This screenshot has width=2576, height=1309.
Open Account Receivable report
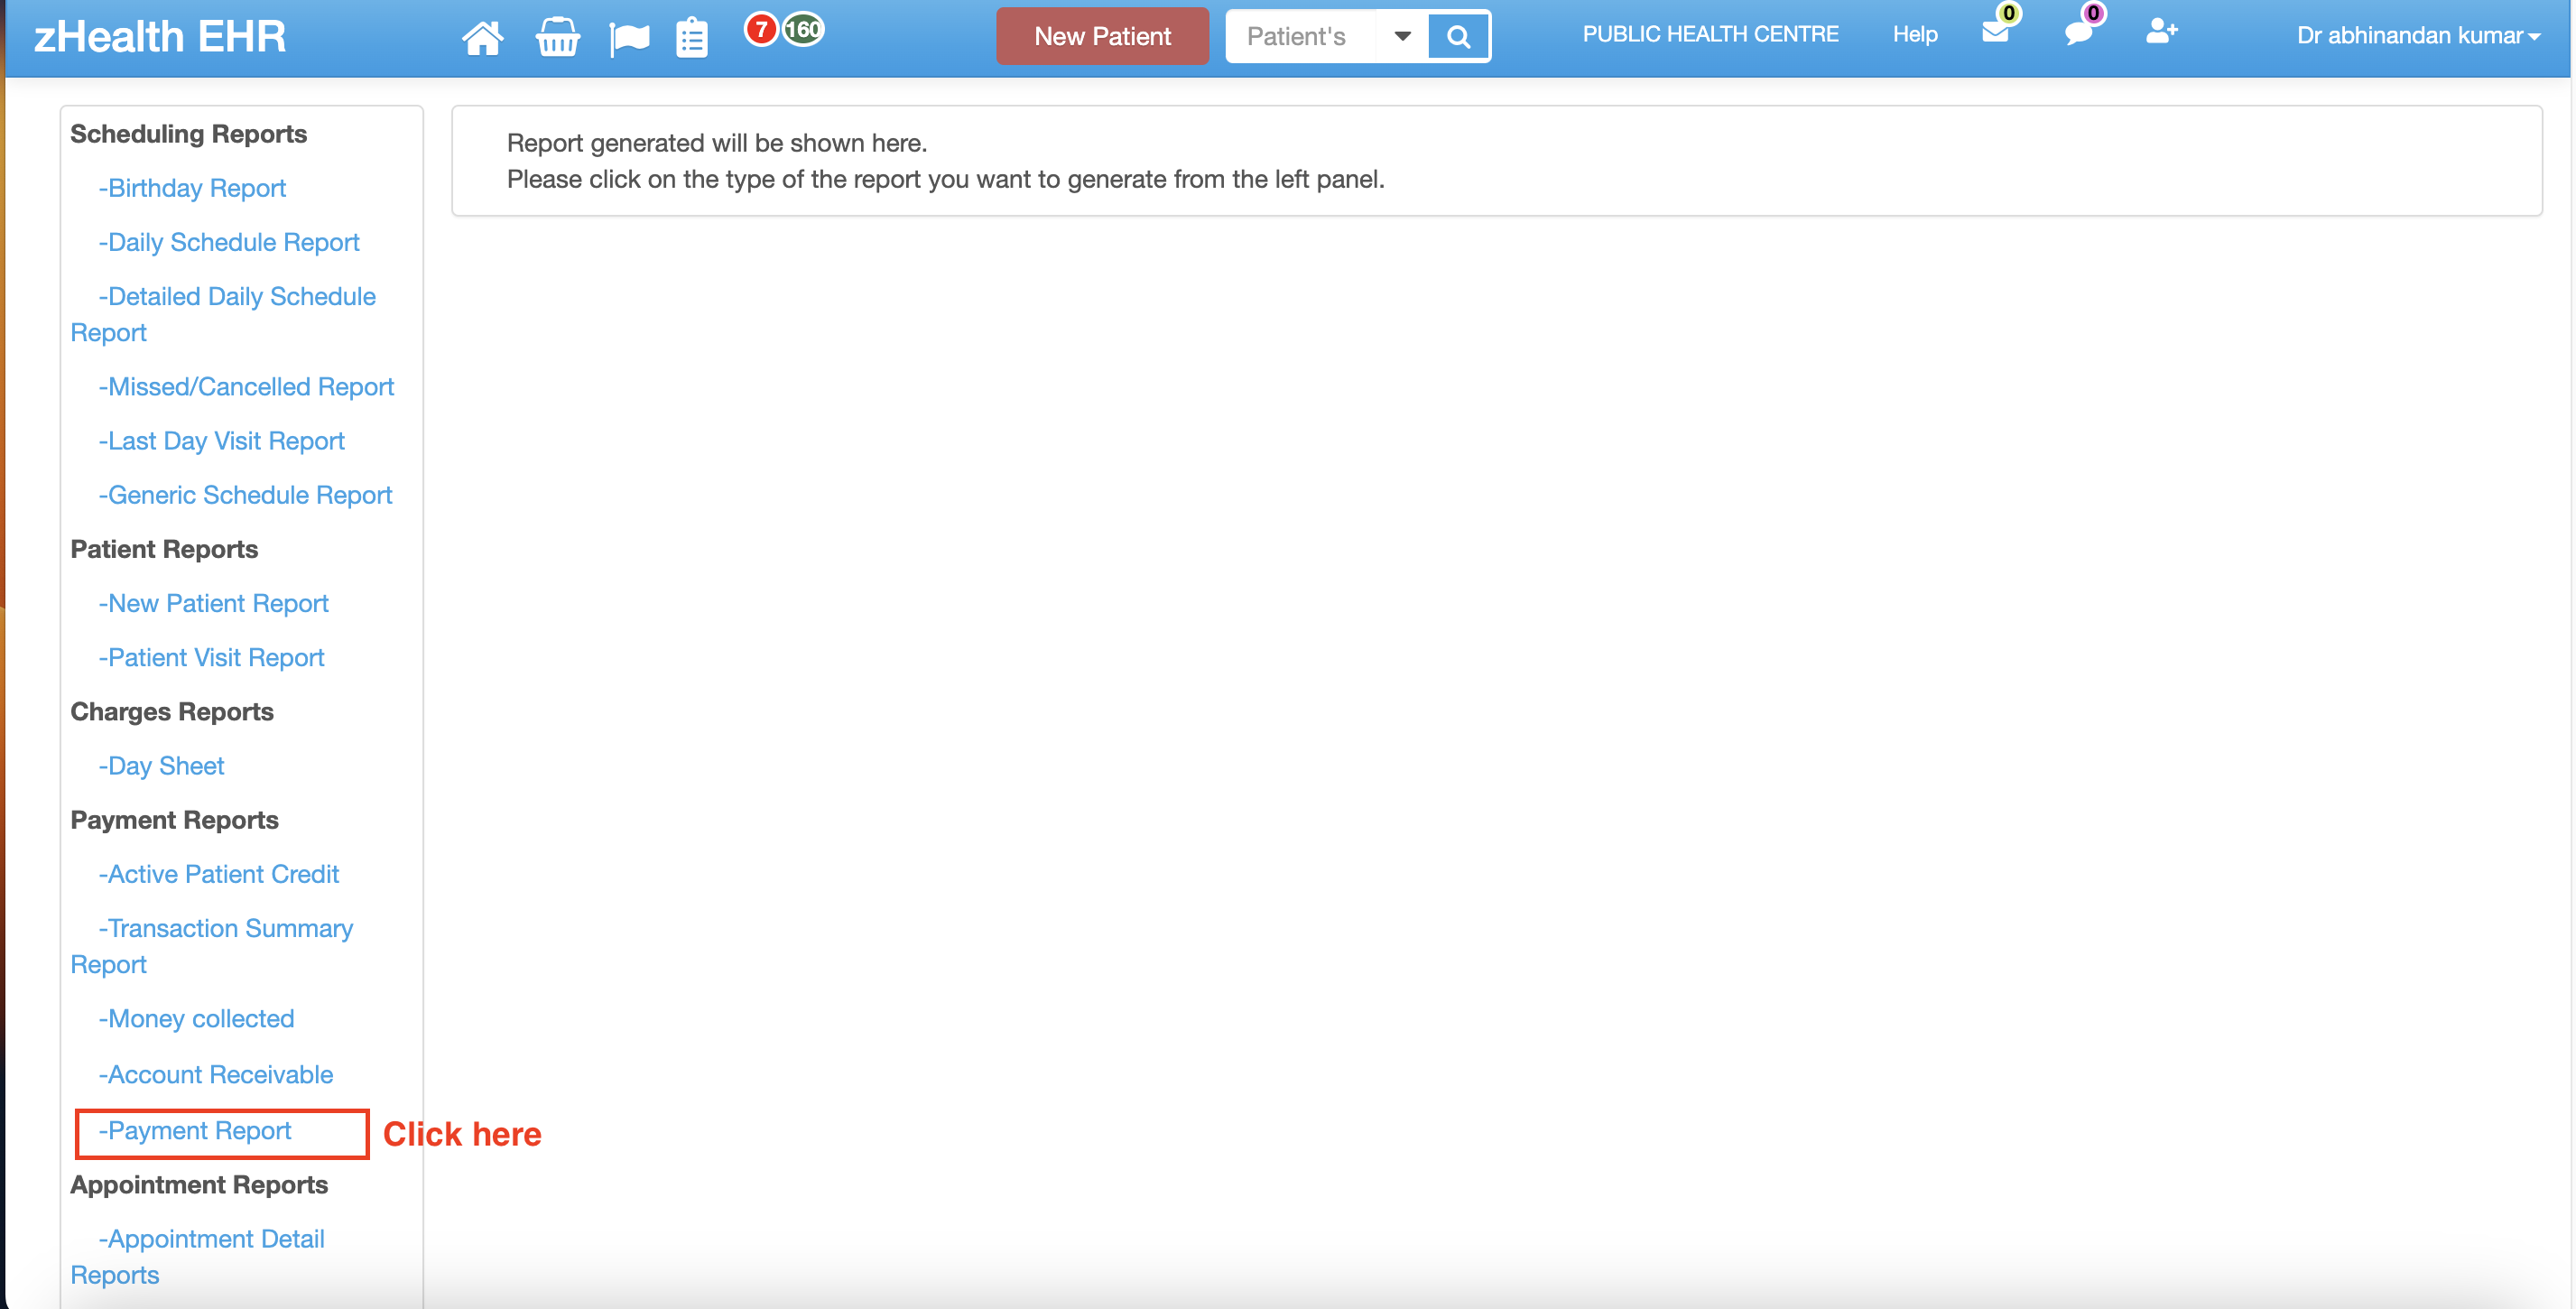216,1074
